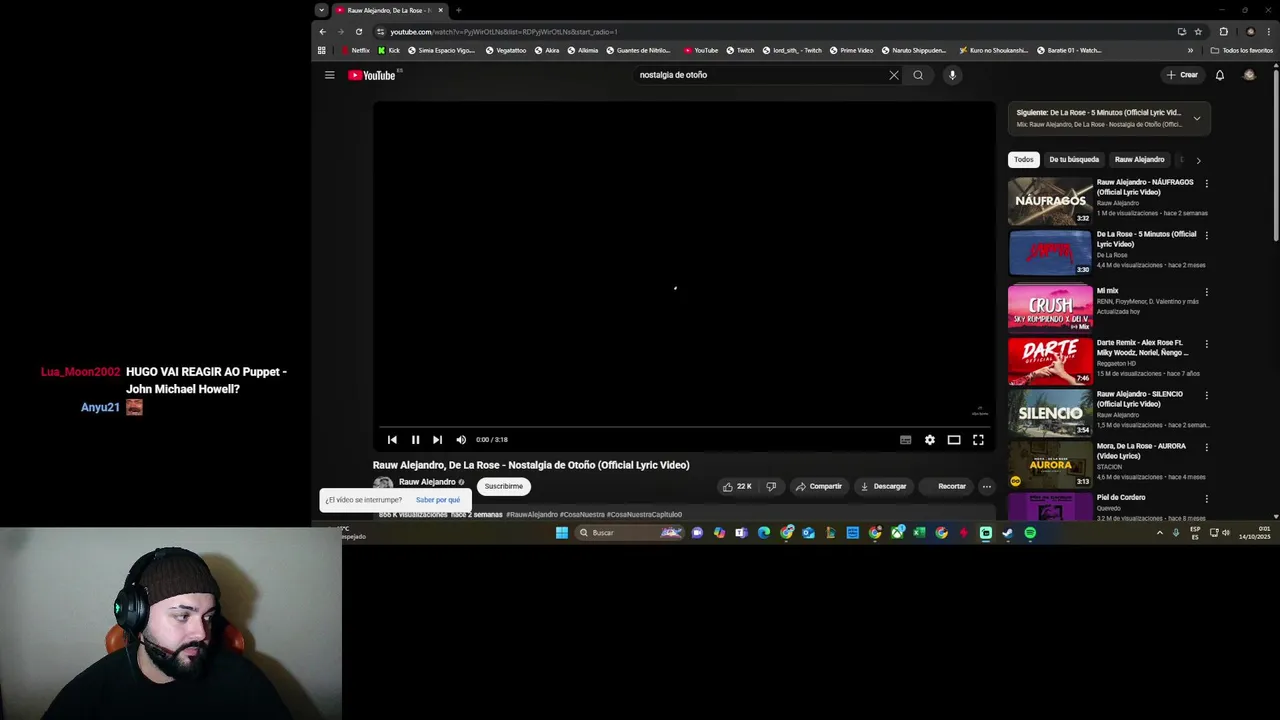Enter fullscreen mode
The image size is (1280, 720).
[978, 440]
